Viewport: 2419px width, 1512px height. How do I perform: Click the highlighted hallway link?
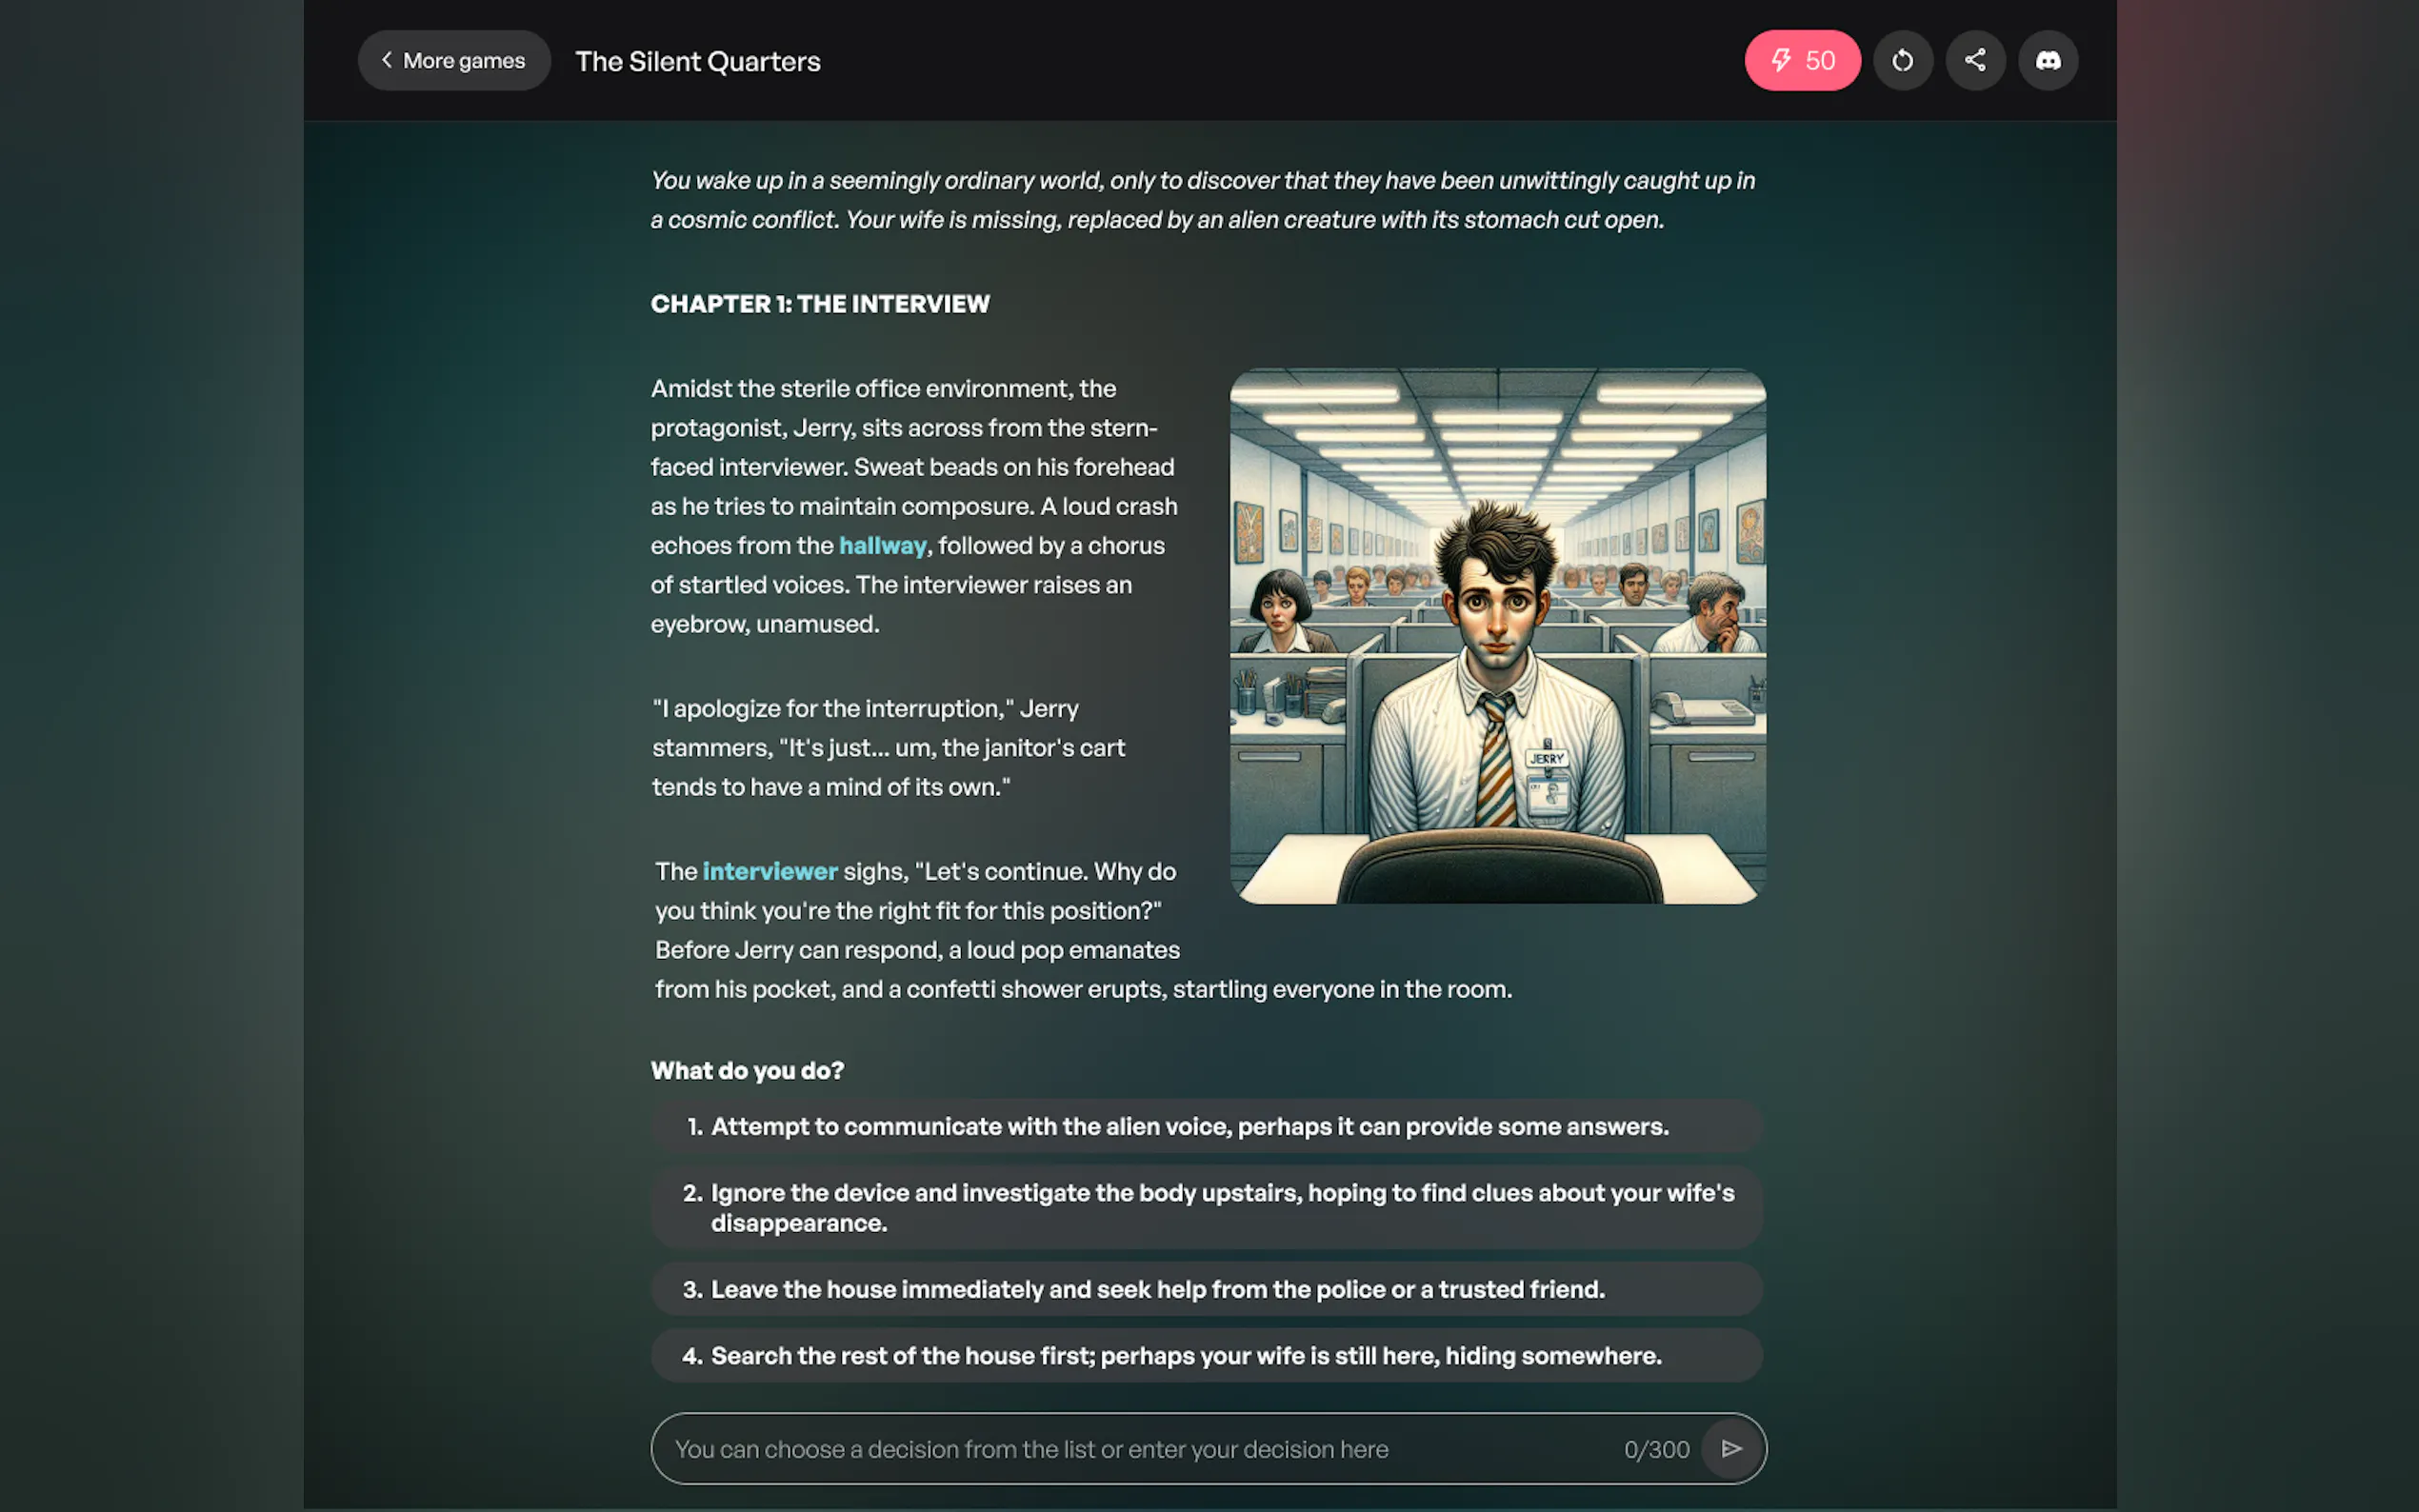tap(882, 545)
